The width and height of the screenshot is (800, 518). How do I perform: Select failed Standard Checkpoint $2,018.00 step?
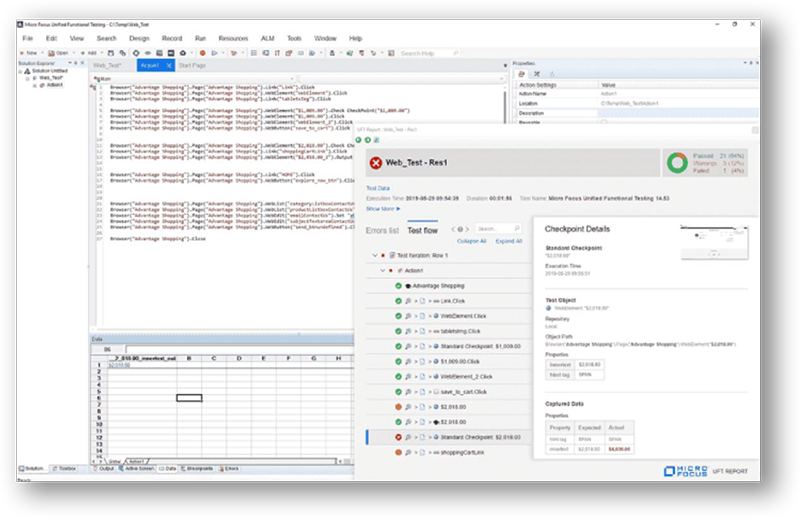[449, 437]
